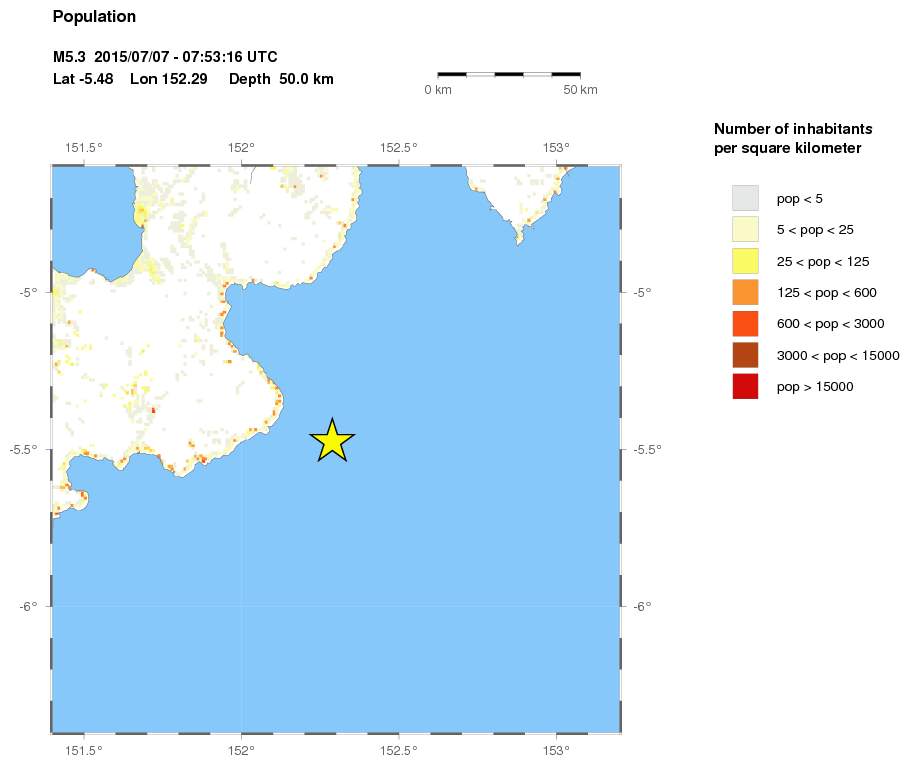Pick the orange '125 < pop < 600' swatch
This screenshot has width=910, height=765.
[745, 292]
